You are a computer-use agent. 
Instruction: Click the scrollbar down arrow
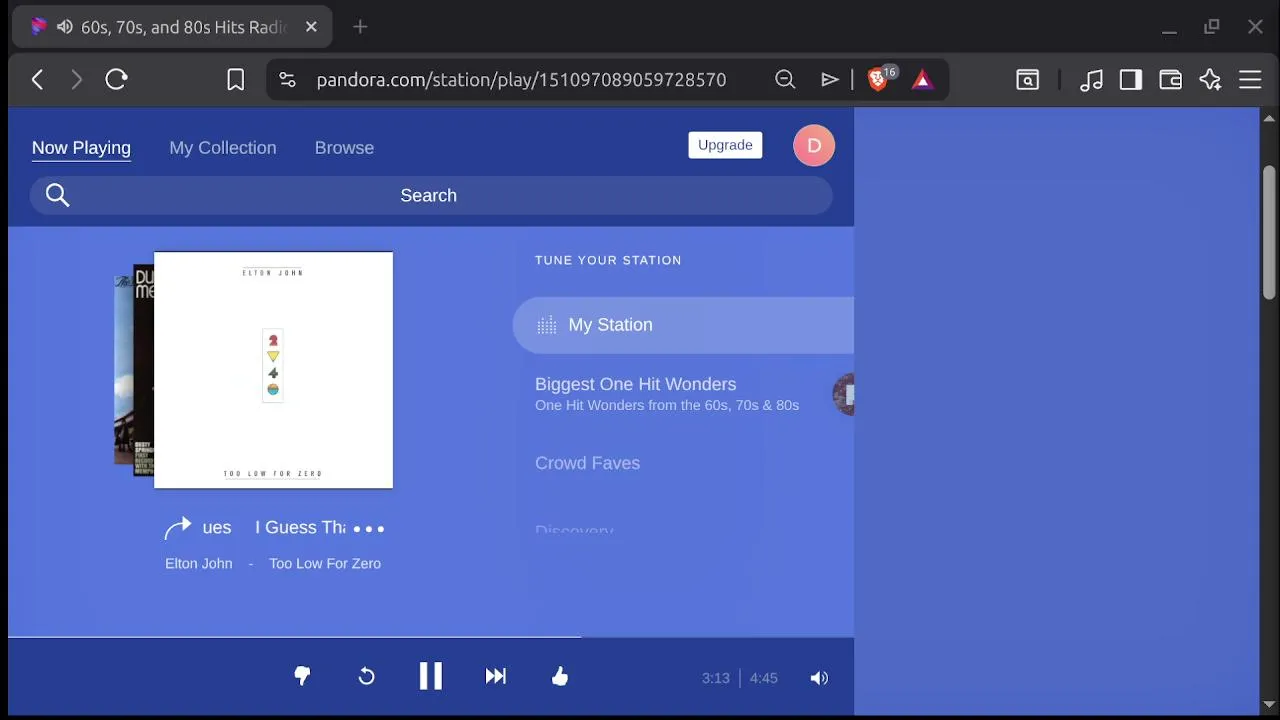1269,705
